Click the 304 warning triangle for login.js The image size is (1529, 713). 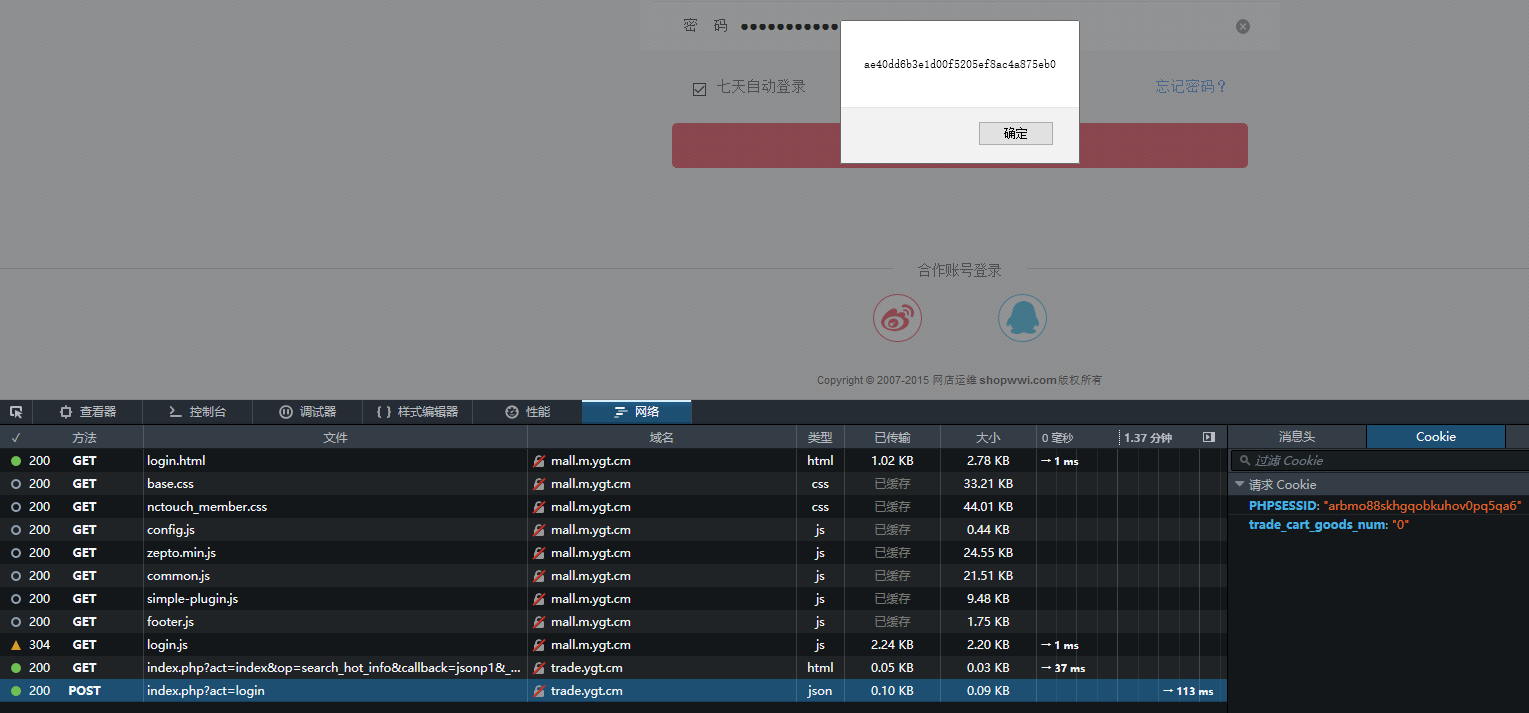click(16, 645)
